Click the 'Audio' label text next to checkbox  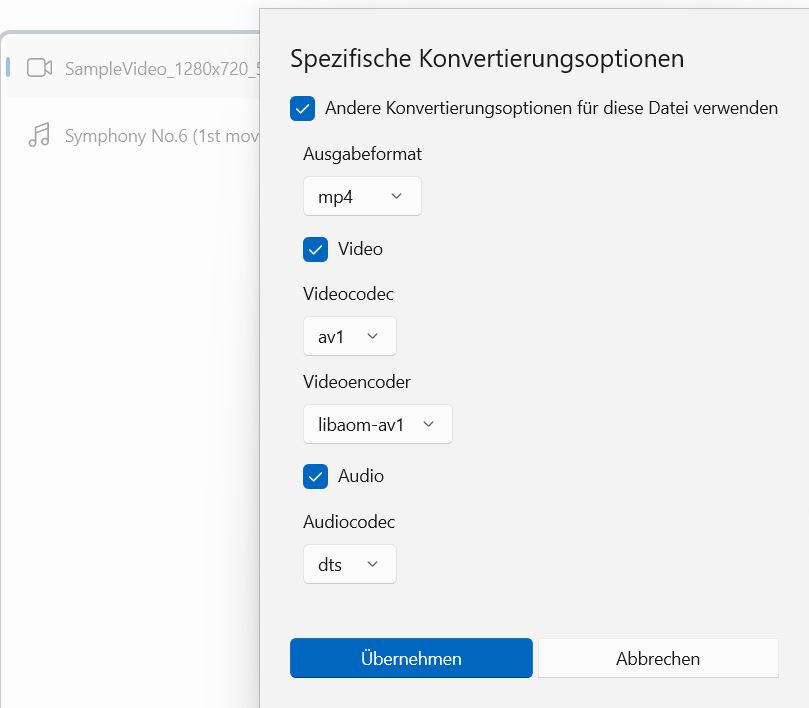pyautogui.click(x=361, y=476)
